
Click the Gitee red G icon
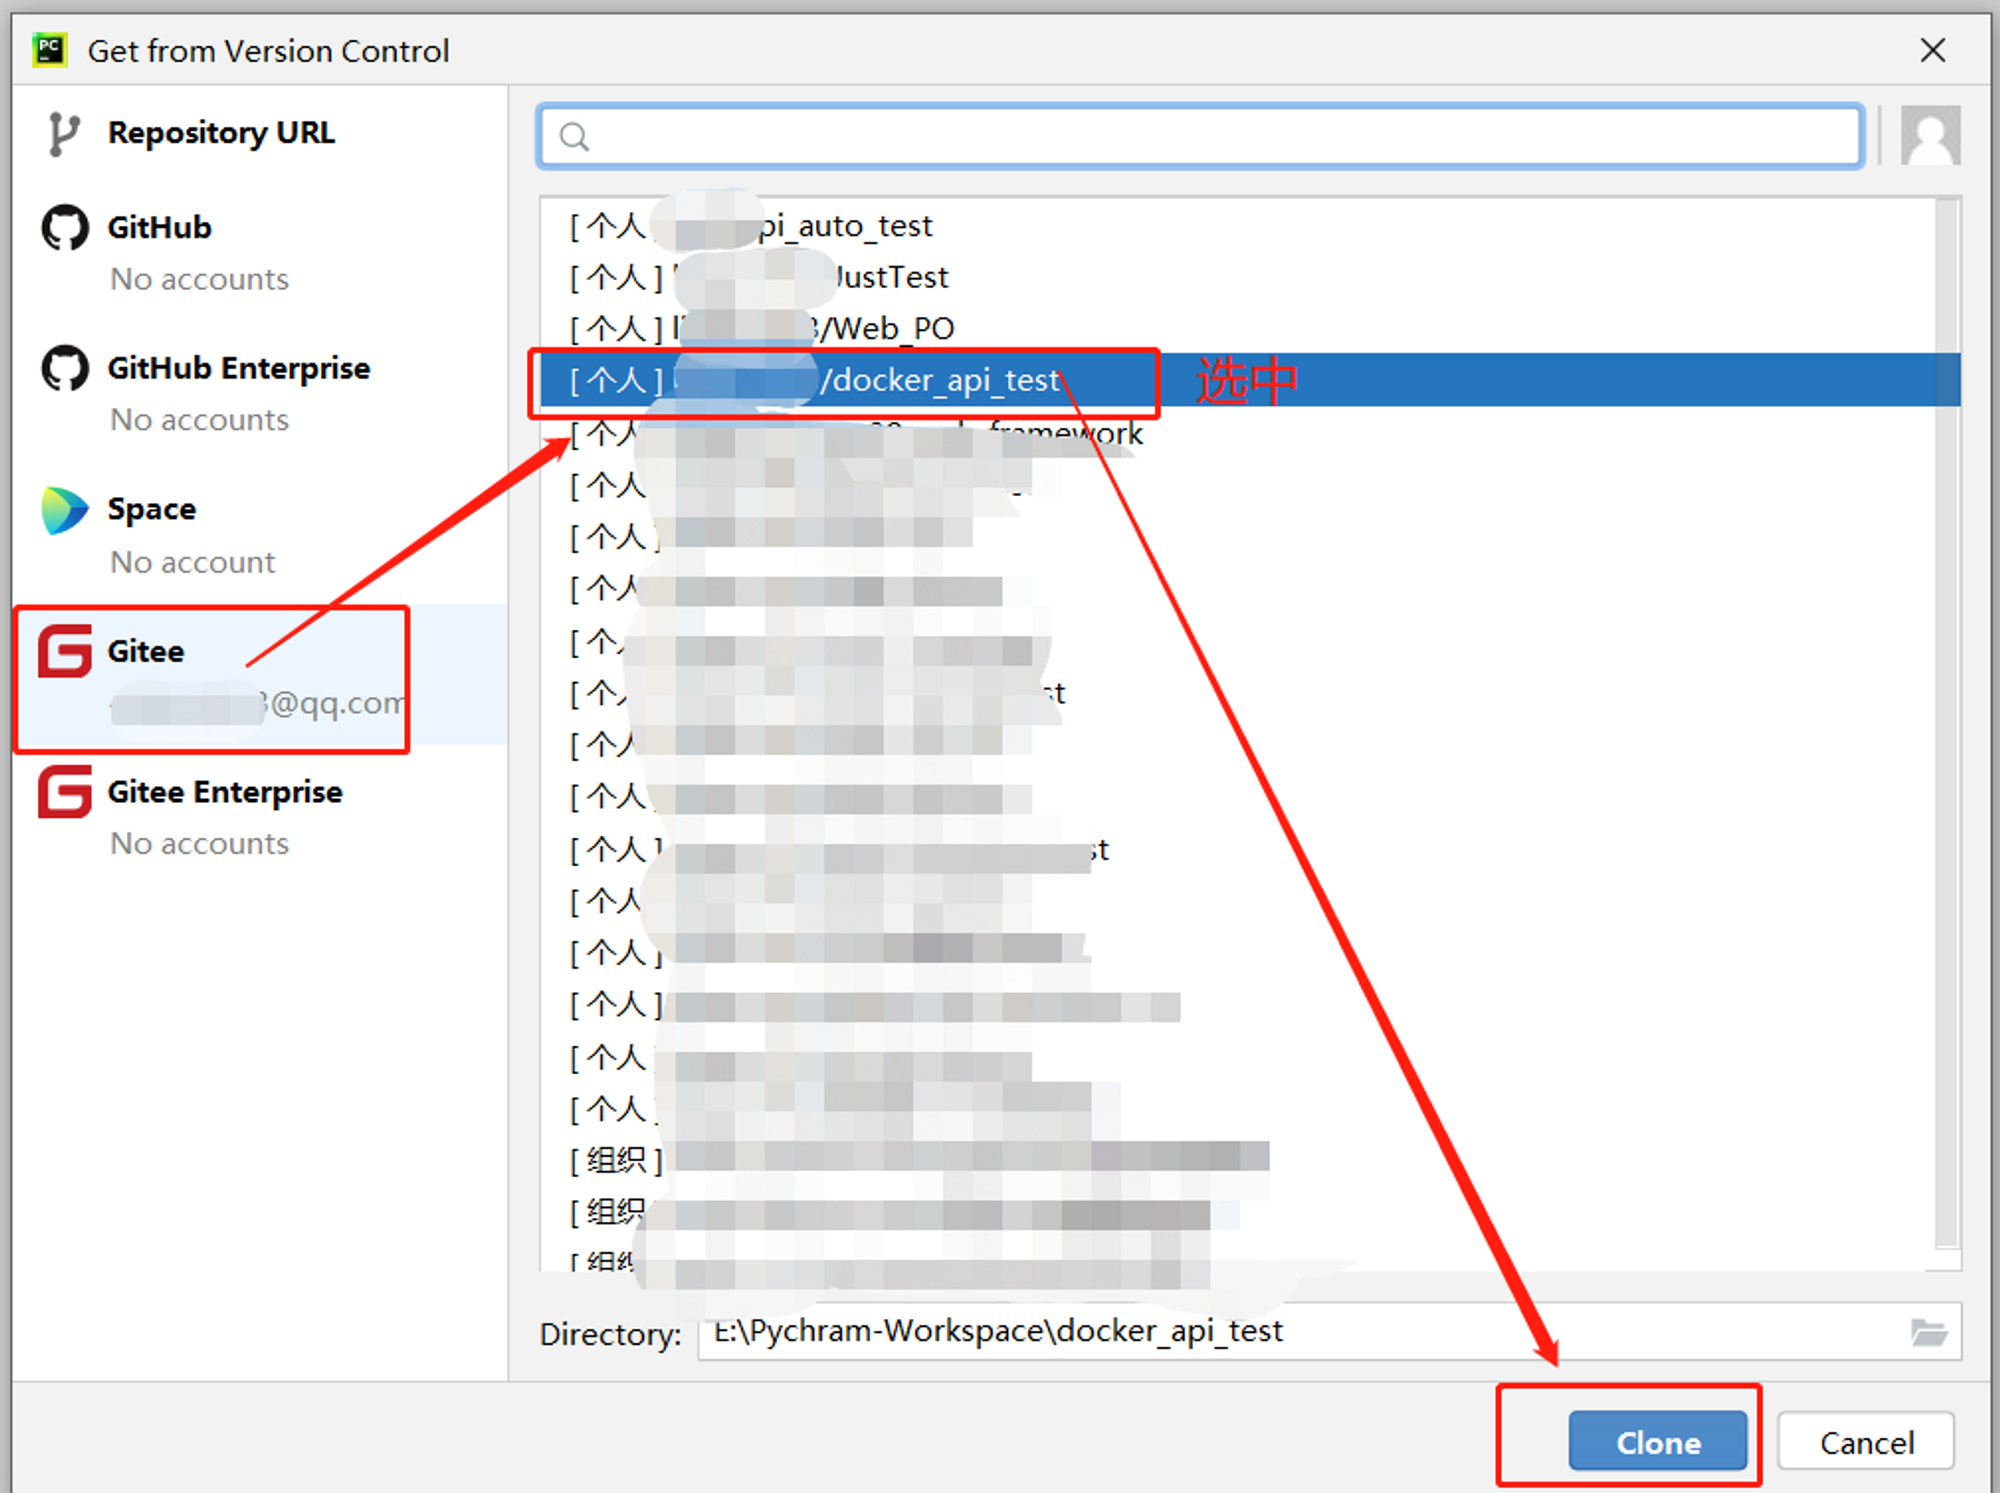65,651
